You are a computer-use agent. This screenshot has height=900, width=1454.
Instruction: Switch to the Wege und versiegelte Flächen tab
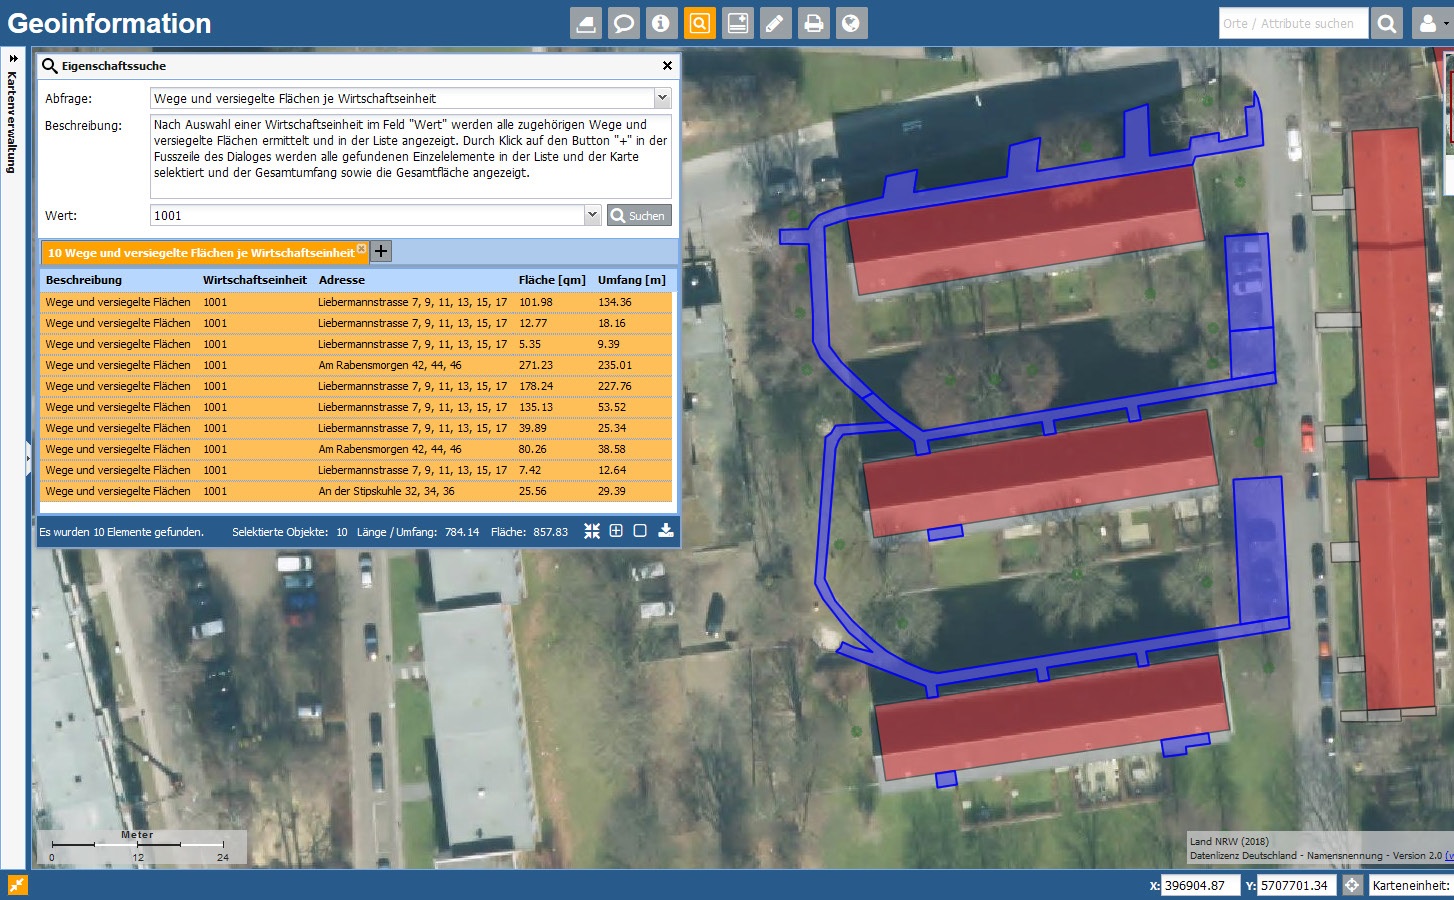tap(200, 252)
